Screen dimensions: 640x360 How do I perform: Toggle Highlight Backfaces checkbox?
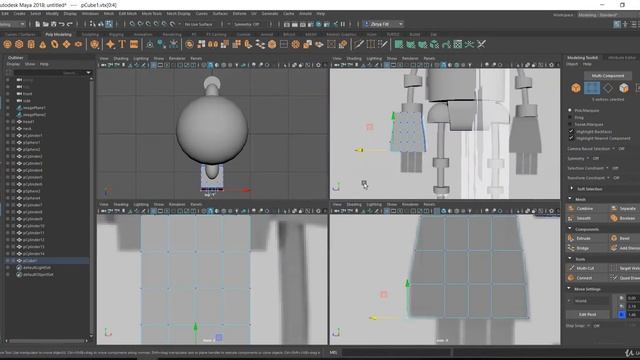571,131
